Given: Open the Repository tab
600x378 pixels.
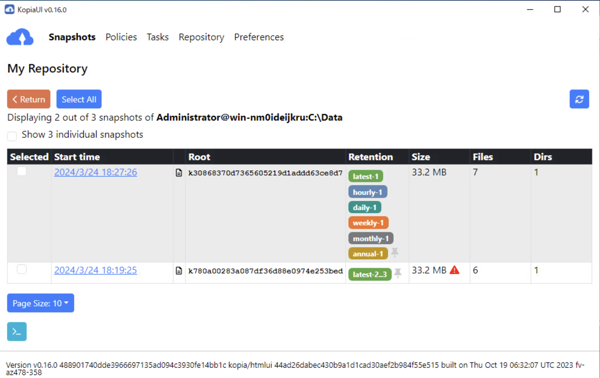Looking at the screenshot, I should click(x=201, y=37).
